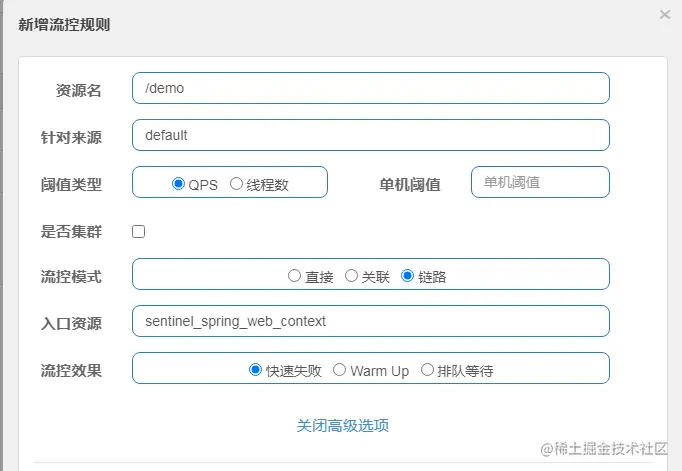The height and width of the screenshot is (471, 682).
Task: Click the 入口资源 sentinel_spring_web_context field
Action: (370, 321)
